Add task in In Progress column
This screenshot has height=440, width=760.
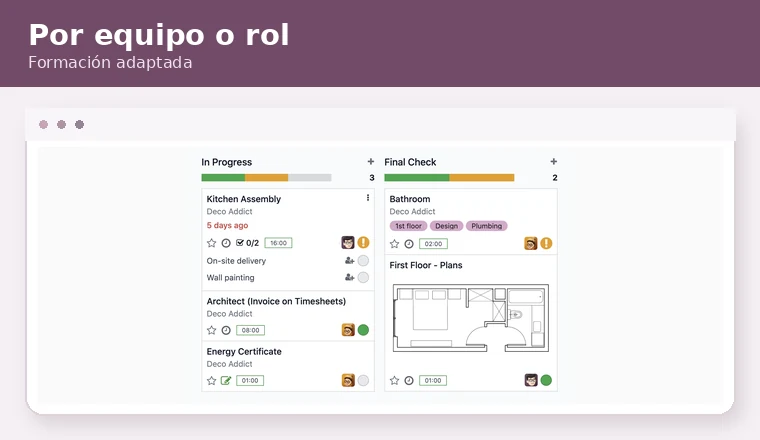coord(371,161)
